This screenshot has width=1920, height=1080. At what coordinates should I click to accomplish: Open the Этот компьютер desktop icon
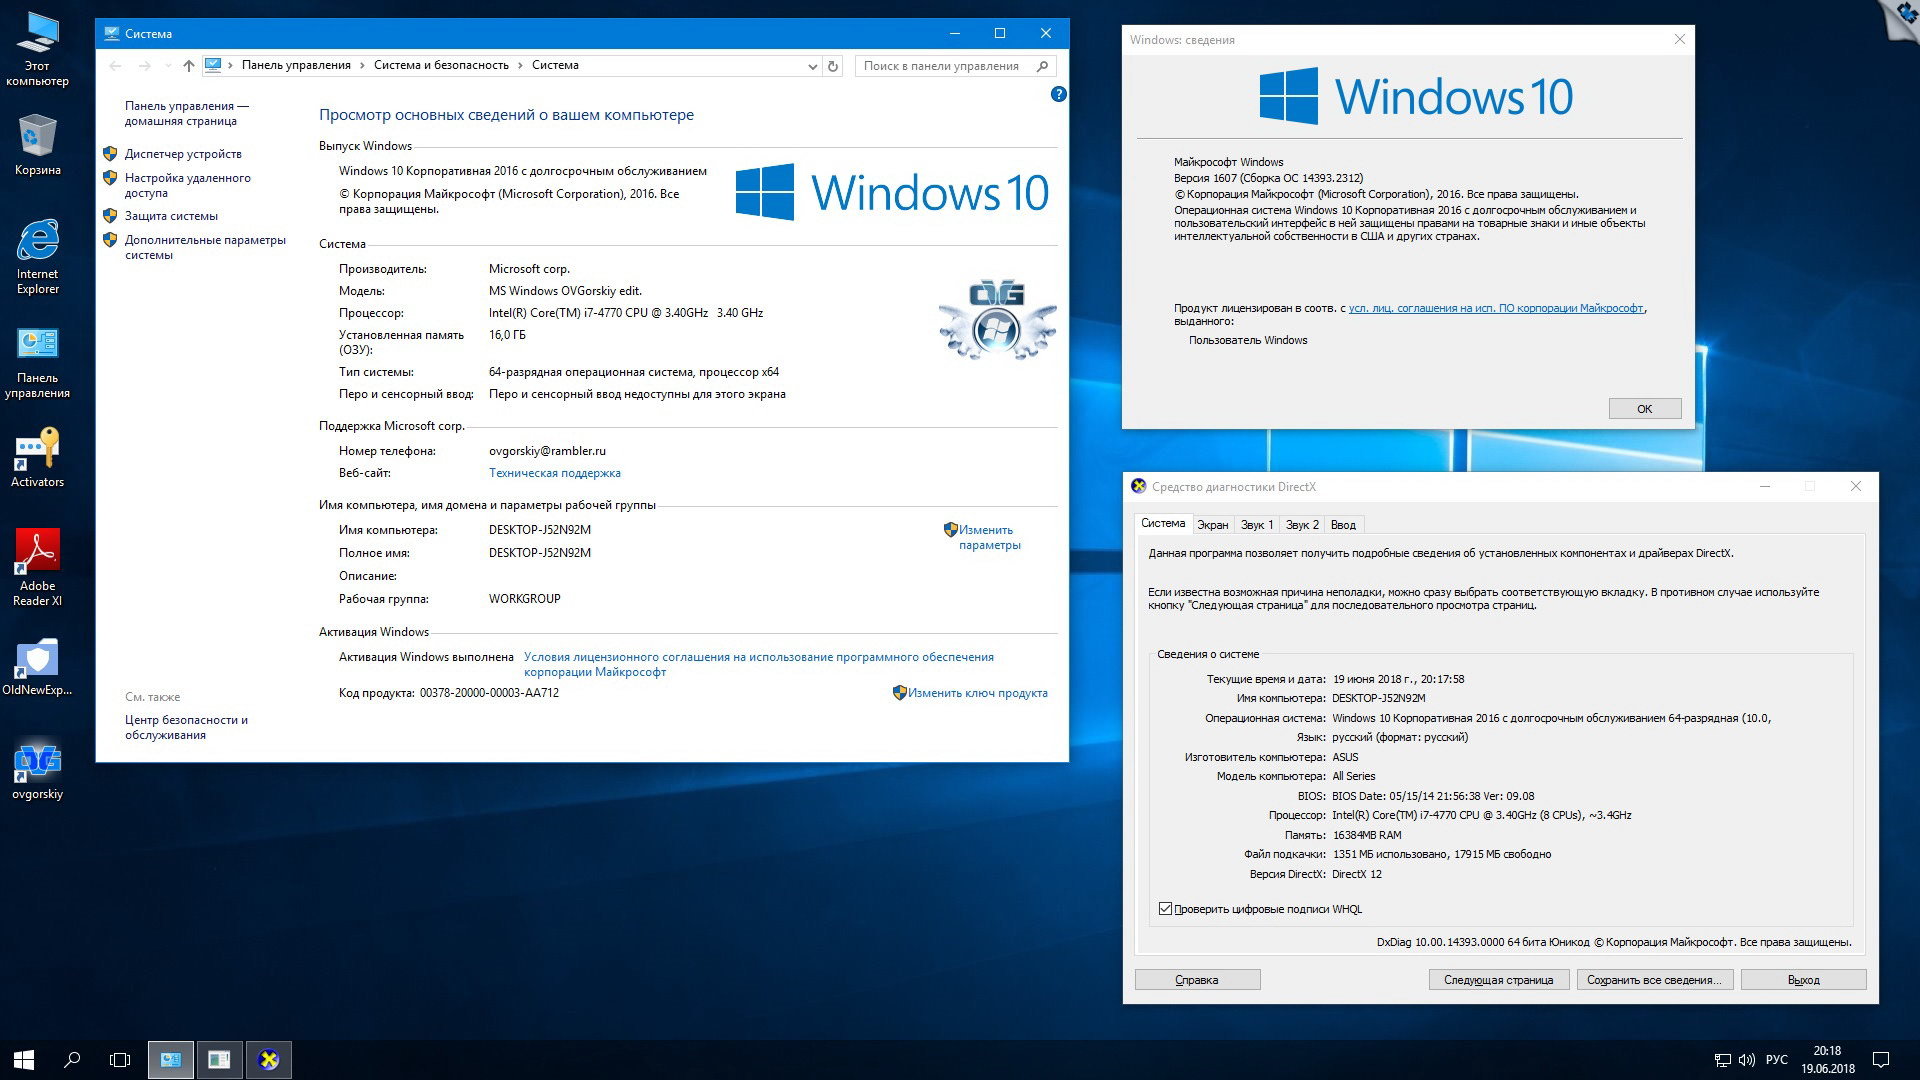(x=37, y=48)
